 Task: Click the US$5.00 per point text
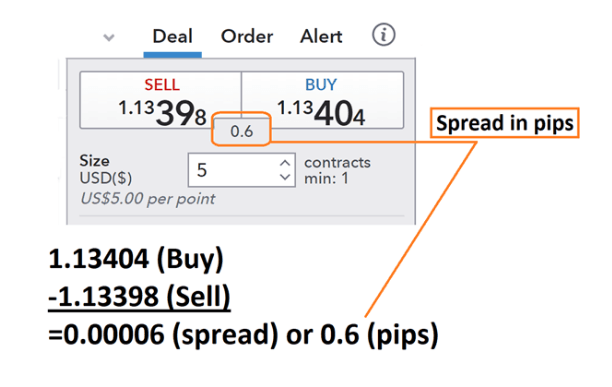(x=148, y=199)
